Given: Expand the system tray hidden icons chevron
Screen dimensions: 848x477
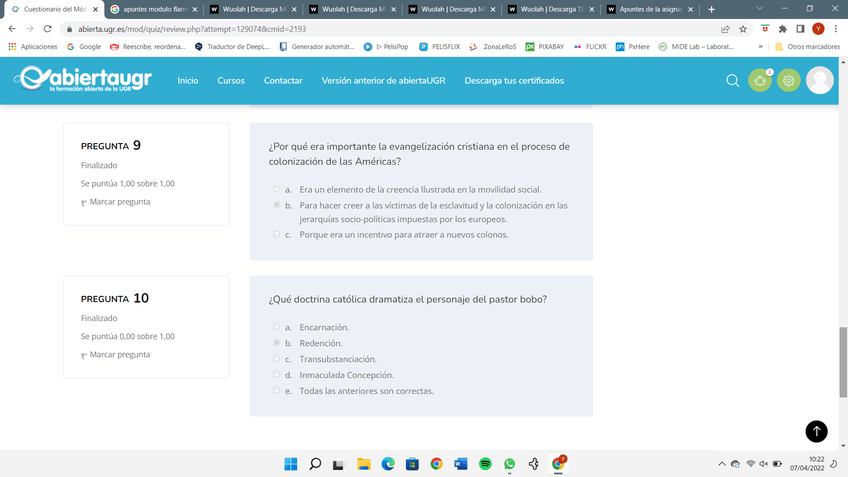Looking at the screenshot, I should (x=721, y=464).
